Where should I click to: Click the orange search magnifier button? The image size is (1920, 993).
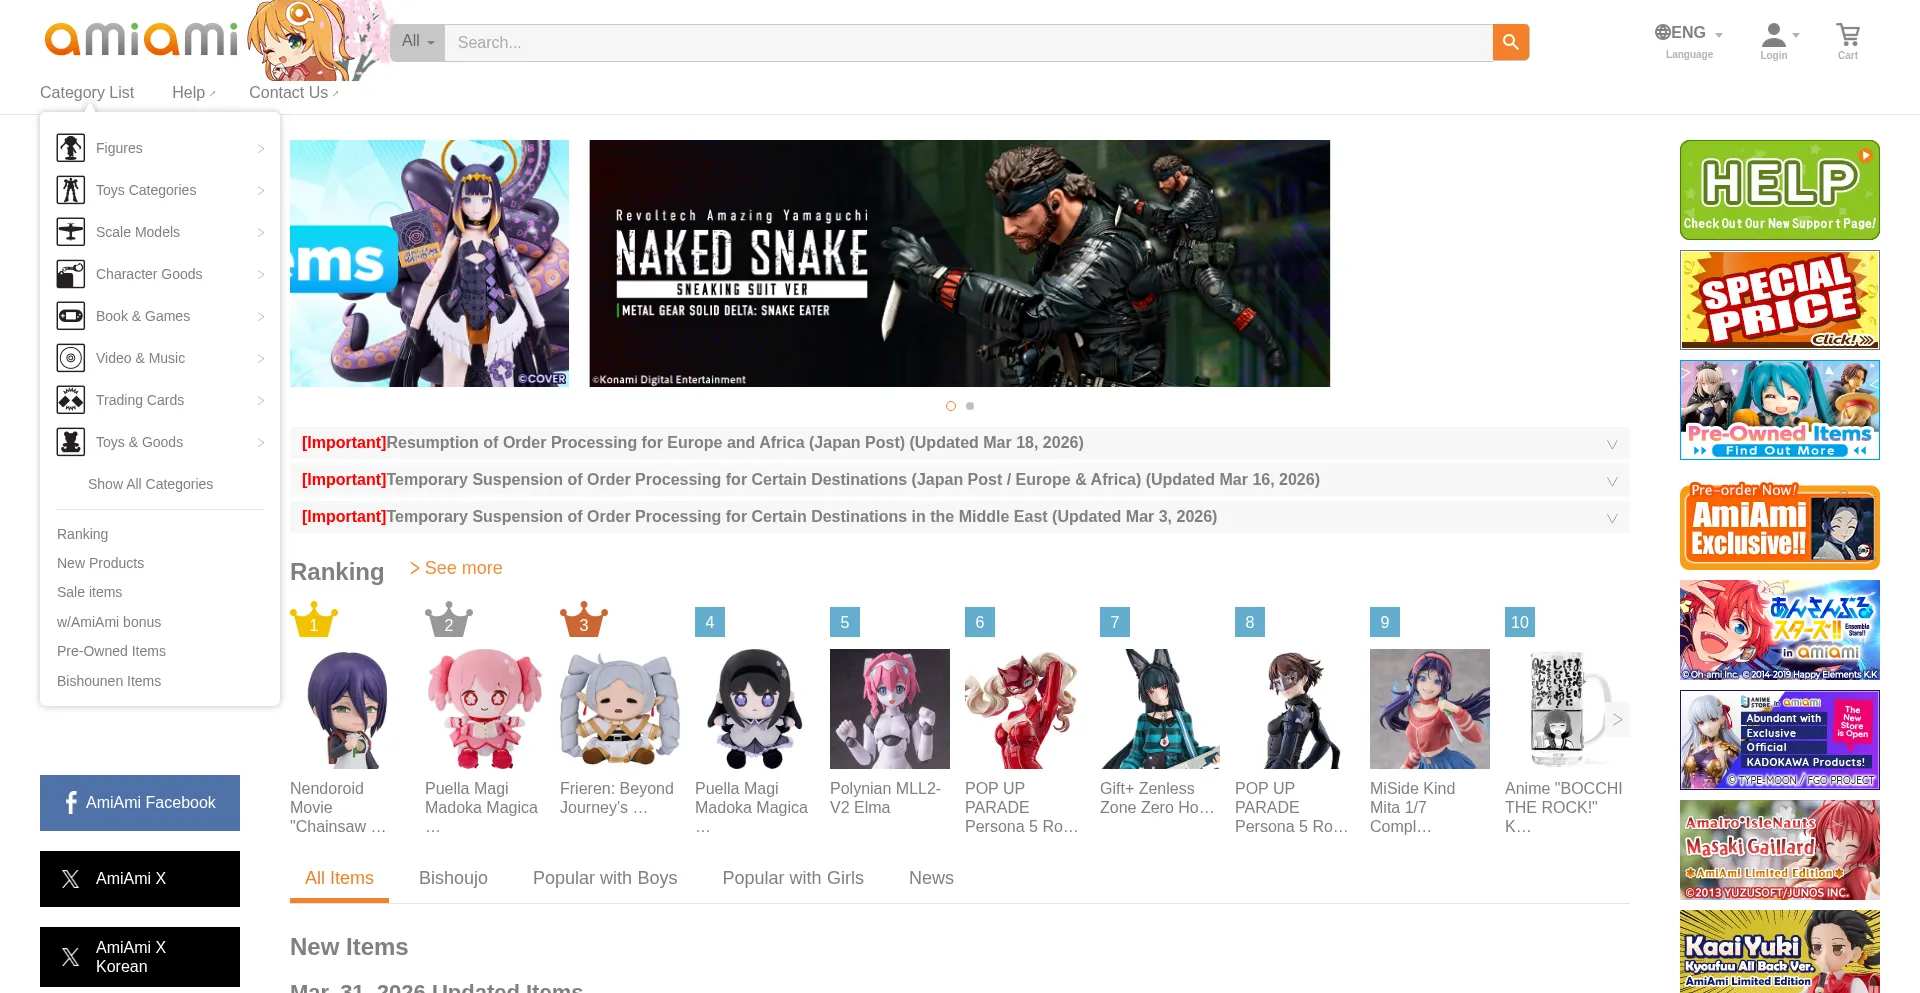[x=1510, y=42]
